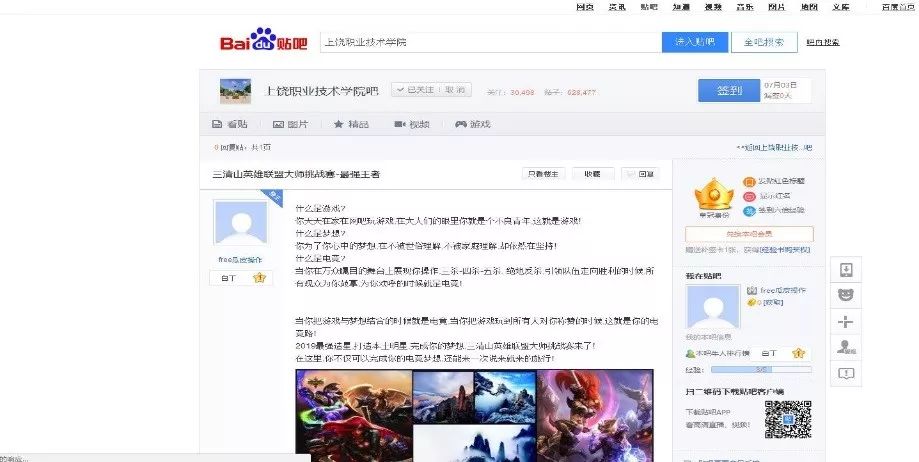This screenshot has width=919, height=462.
Task: Click the person floating toolbar icon
Action: (x=846, y=347)
